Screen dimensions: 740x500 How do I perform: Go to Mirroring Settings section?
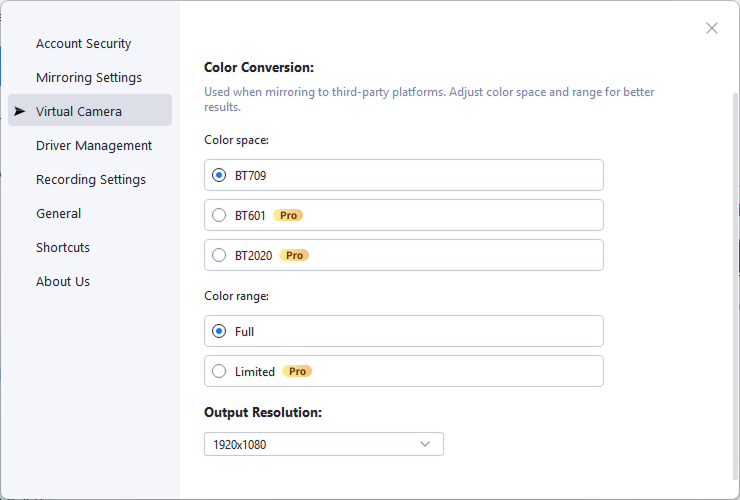tap(89, 78)
